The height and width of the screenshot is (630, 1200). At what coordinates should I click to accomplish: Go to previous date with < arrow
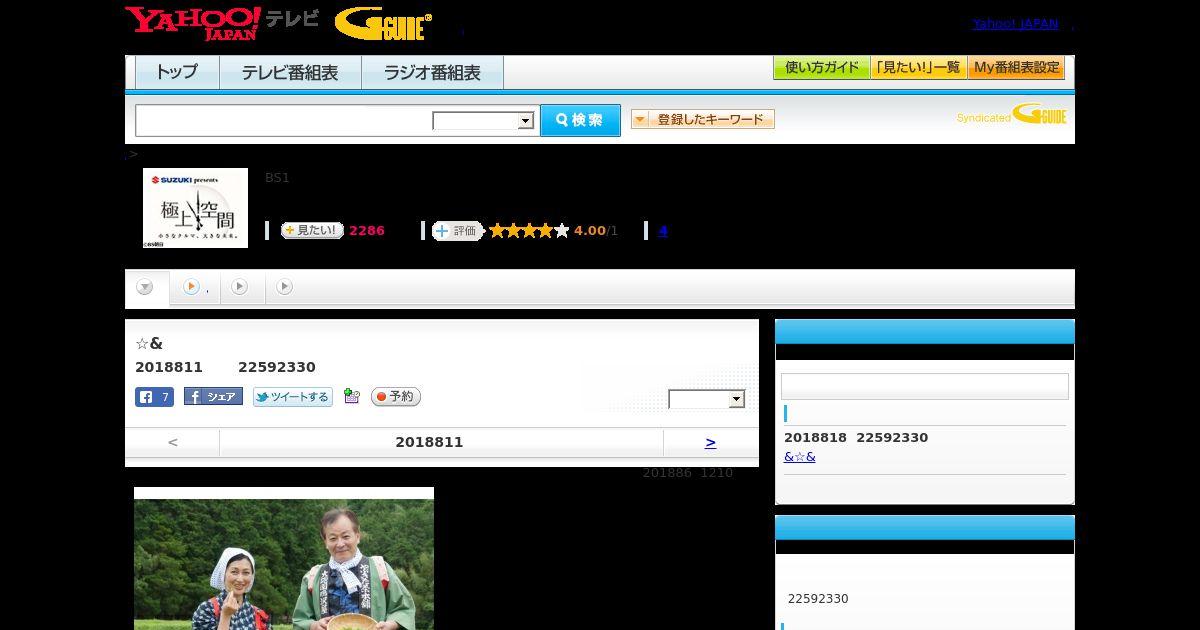coord(172,442)
